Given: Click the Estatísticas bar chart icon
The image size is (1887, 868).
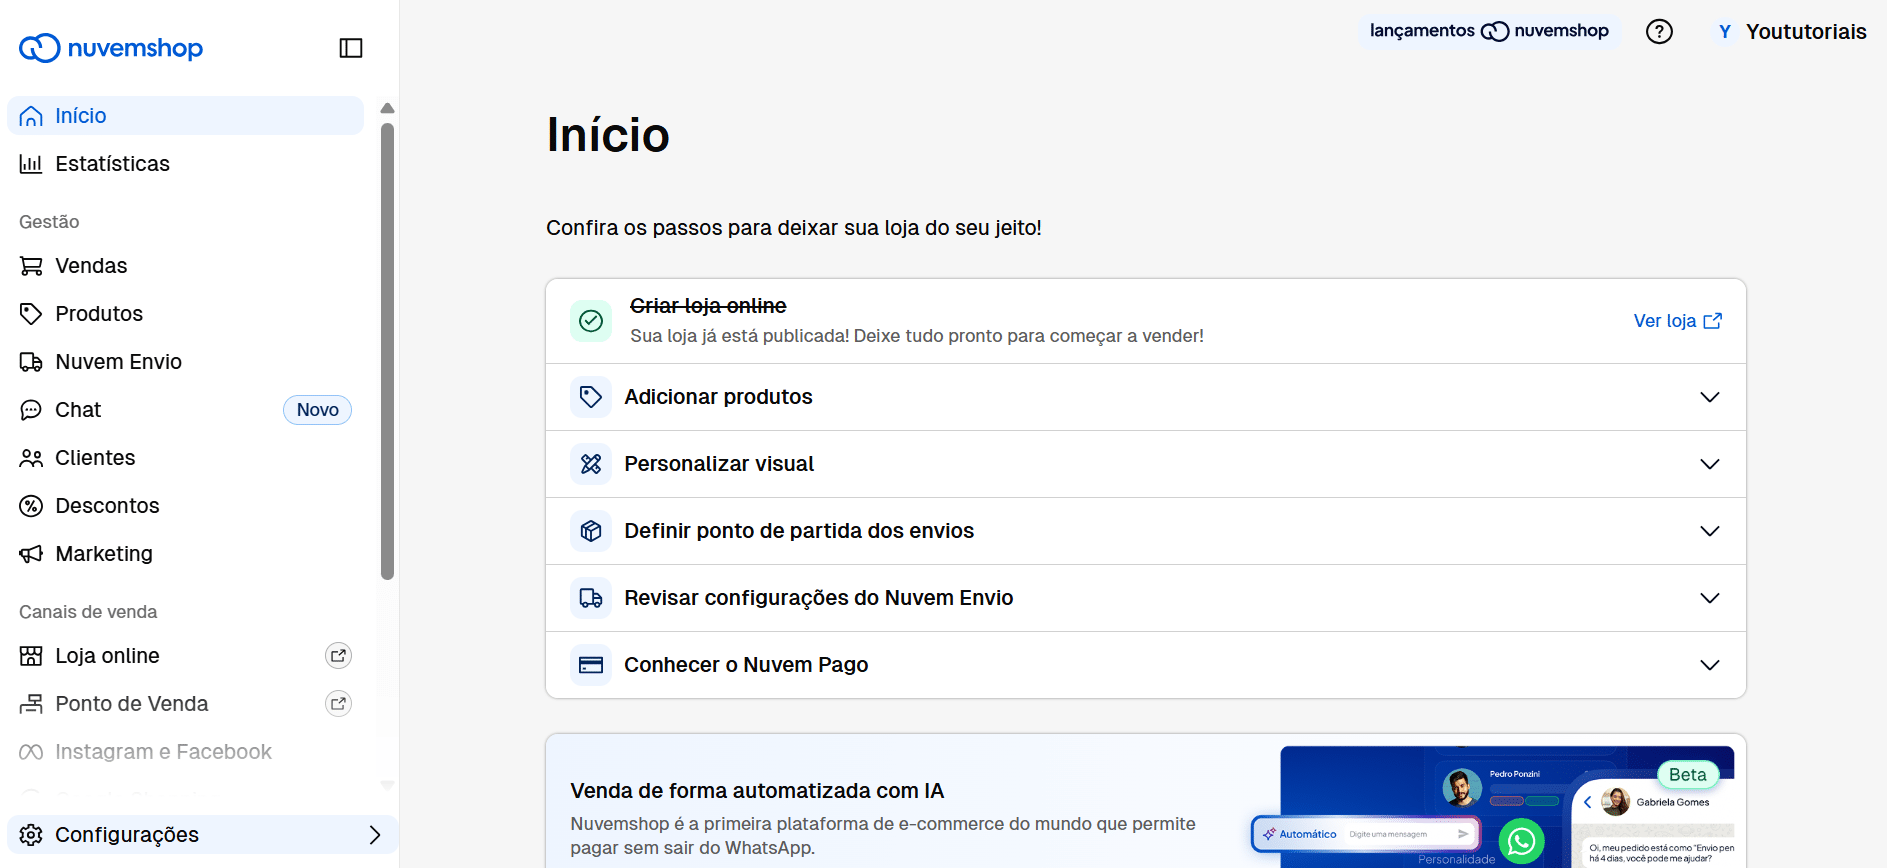Looking at the screenshot, I should (x=31, y=164).
